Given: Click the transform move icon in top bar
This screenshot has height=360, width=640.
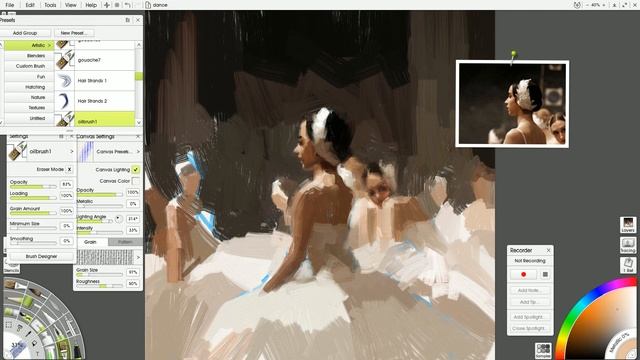Looking at the screenshot, I should [x=107, y=5].
